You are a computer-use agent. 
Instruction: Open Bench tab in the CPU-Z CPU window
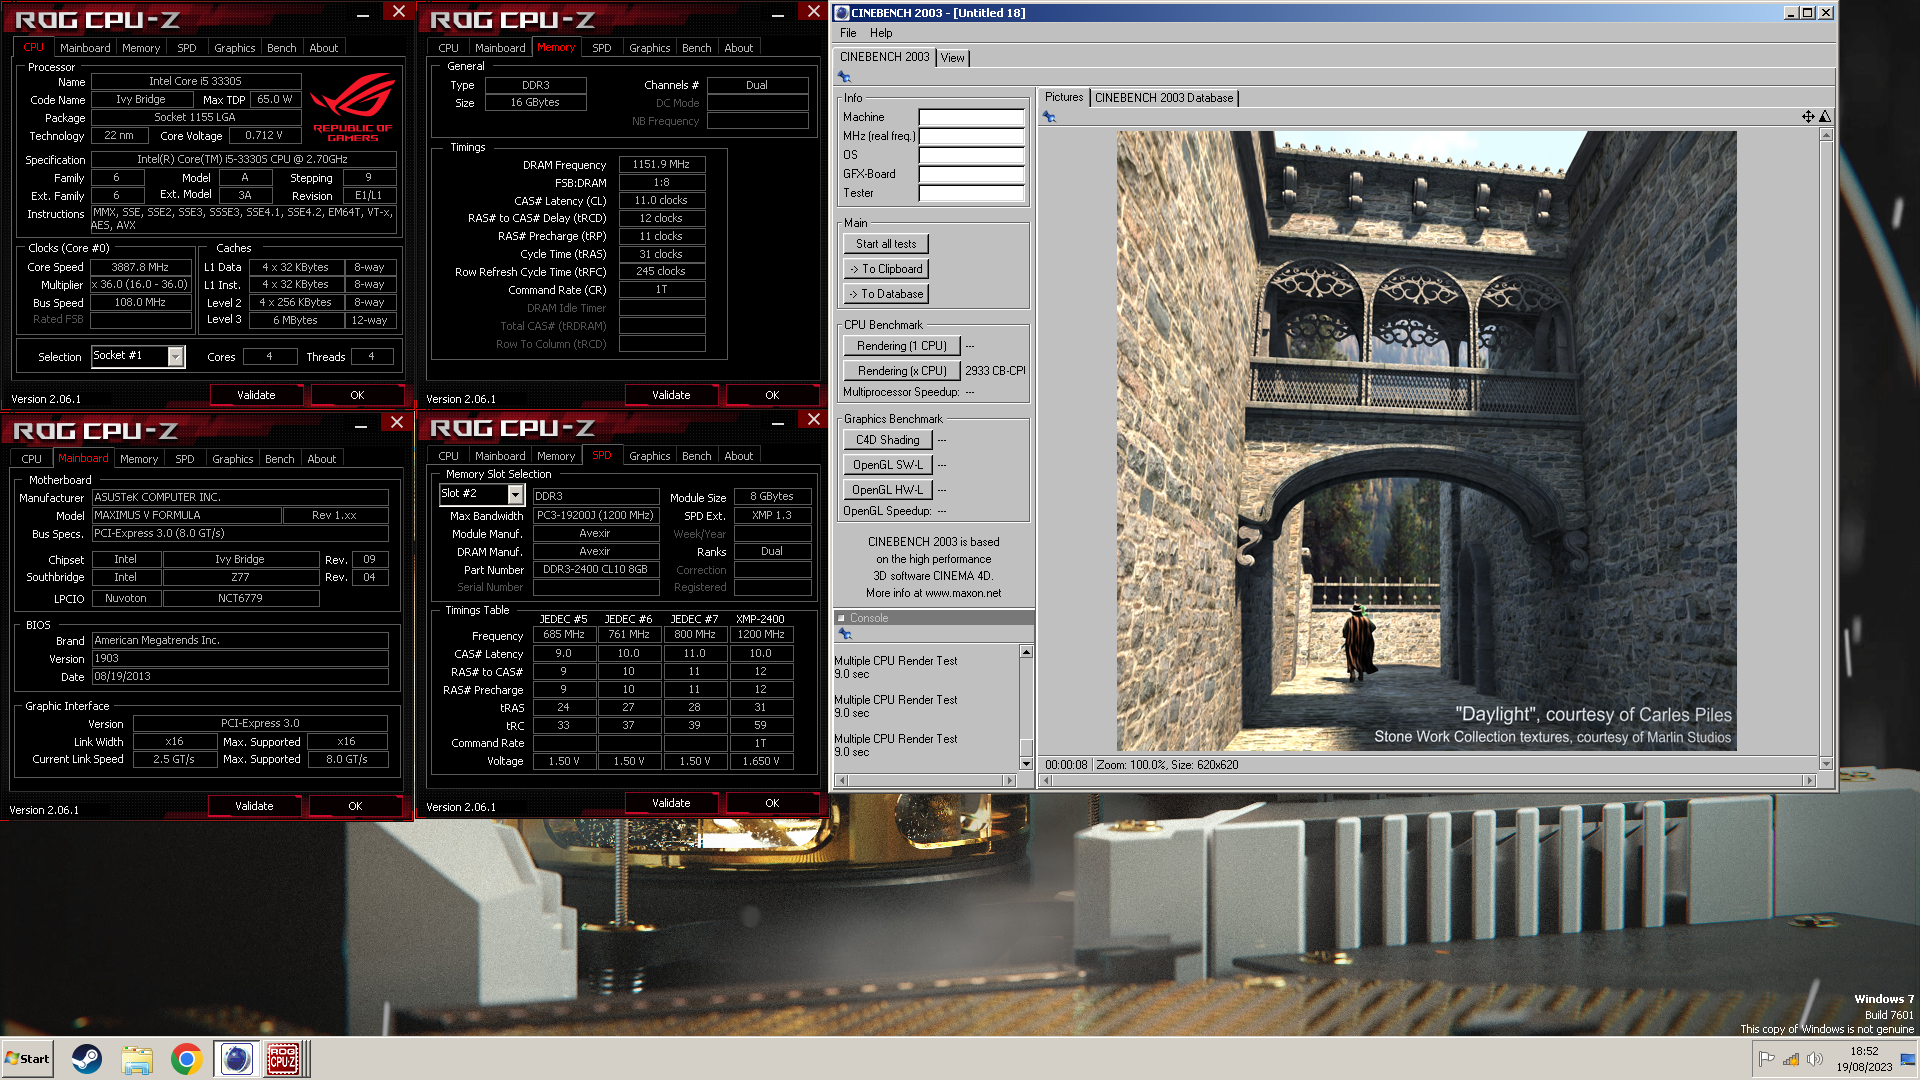(282, 48)
